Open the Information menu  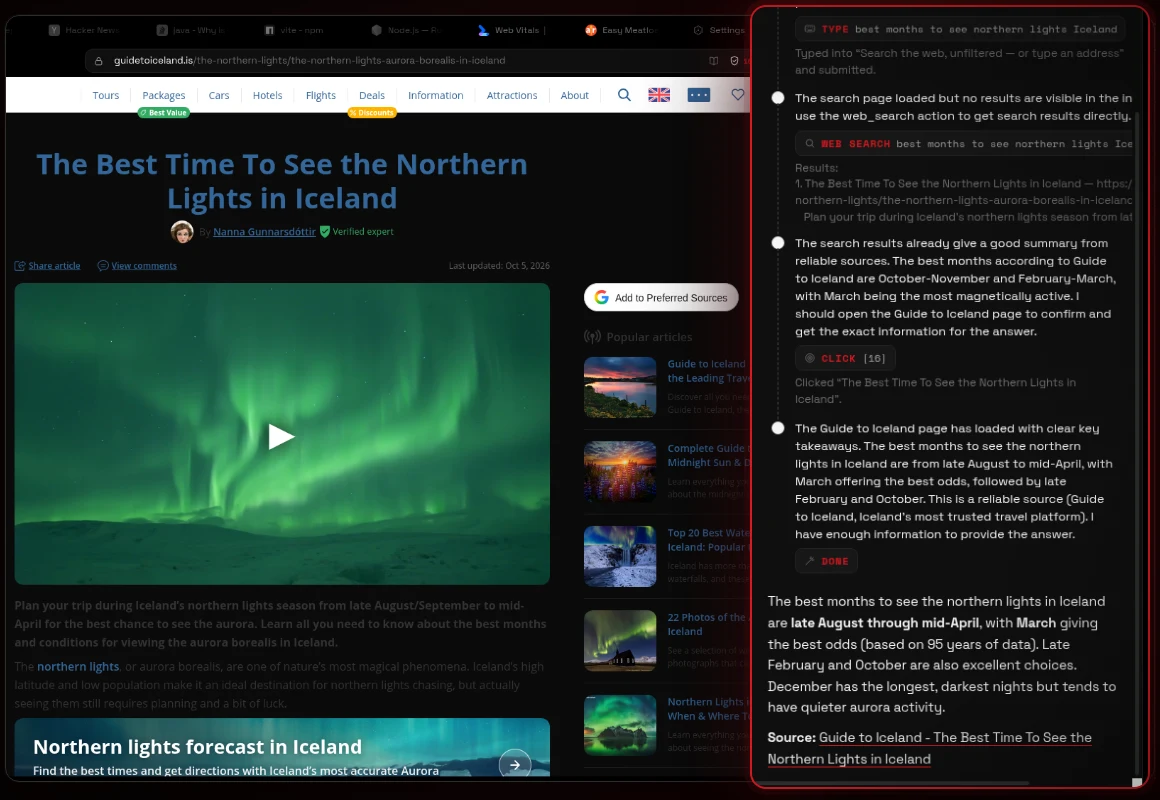pyautogui.click(x=436, y=95)
